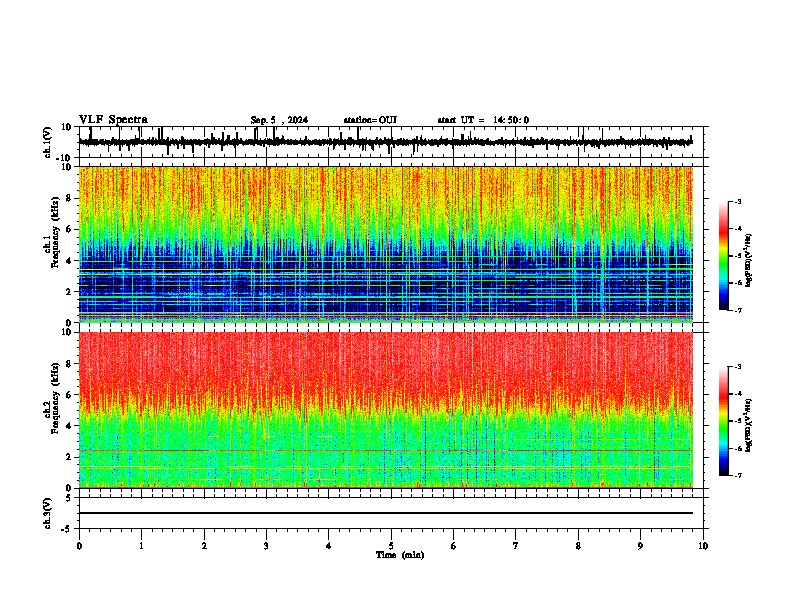792x612 pixels.
Task: Click the ch.1(V) waveform trace panel
Action: [391, 142]
